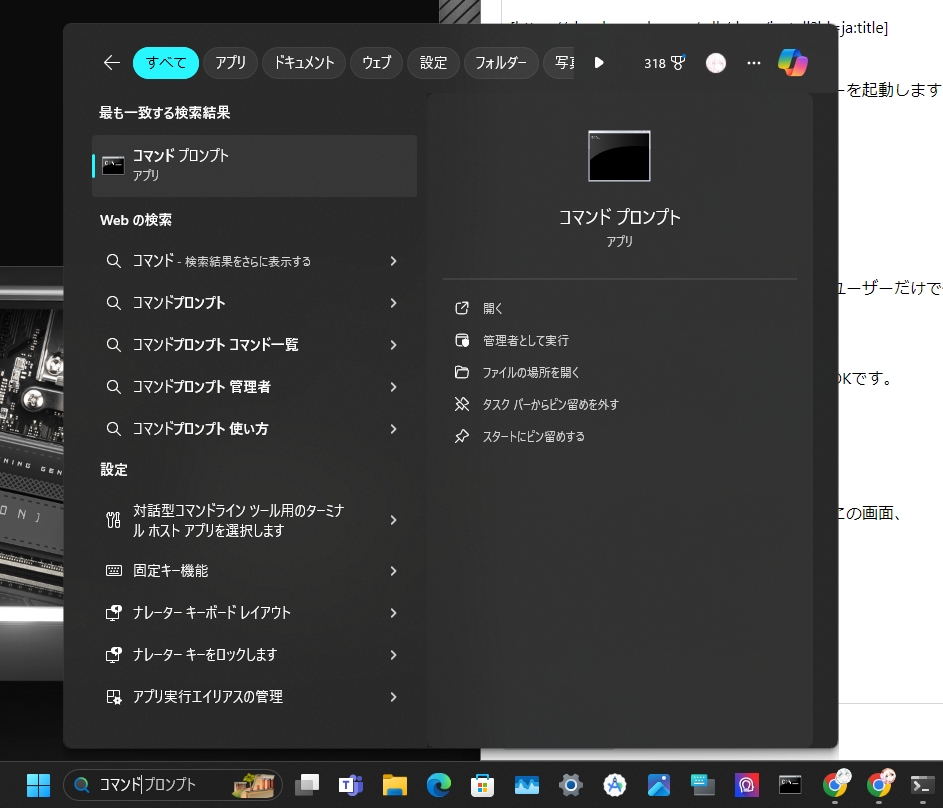Screen dimensions: 943x808
Task: Click the ナレーター キーボード レイアウト icon
Action: coord(114,613)
